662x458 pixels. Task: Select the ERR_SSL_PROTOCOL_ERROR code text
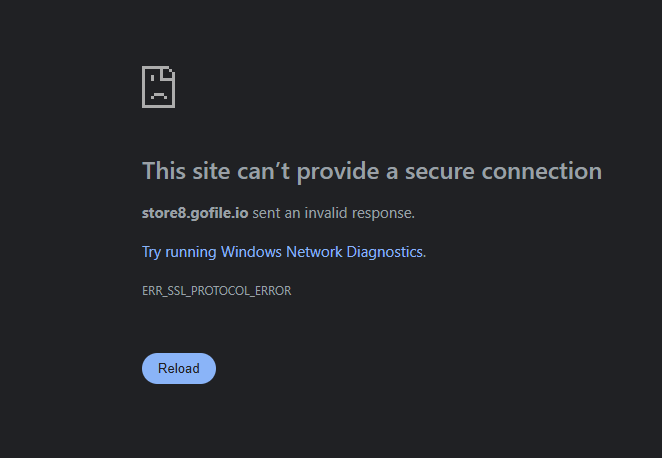(x=216, y=291)
